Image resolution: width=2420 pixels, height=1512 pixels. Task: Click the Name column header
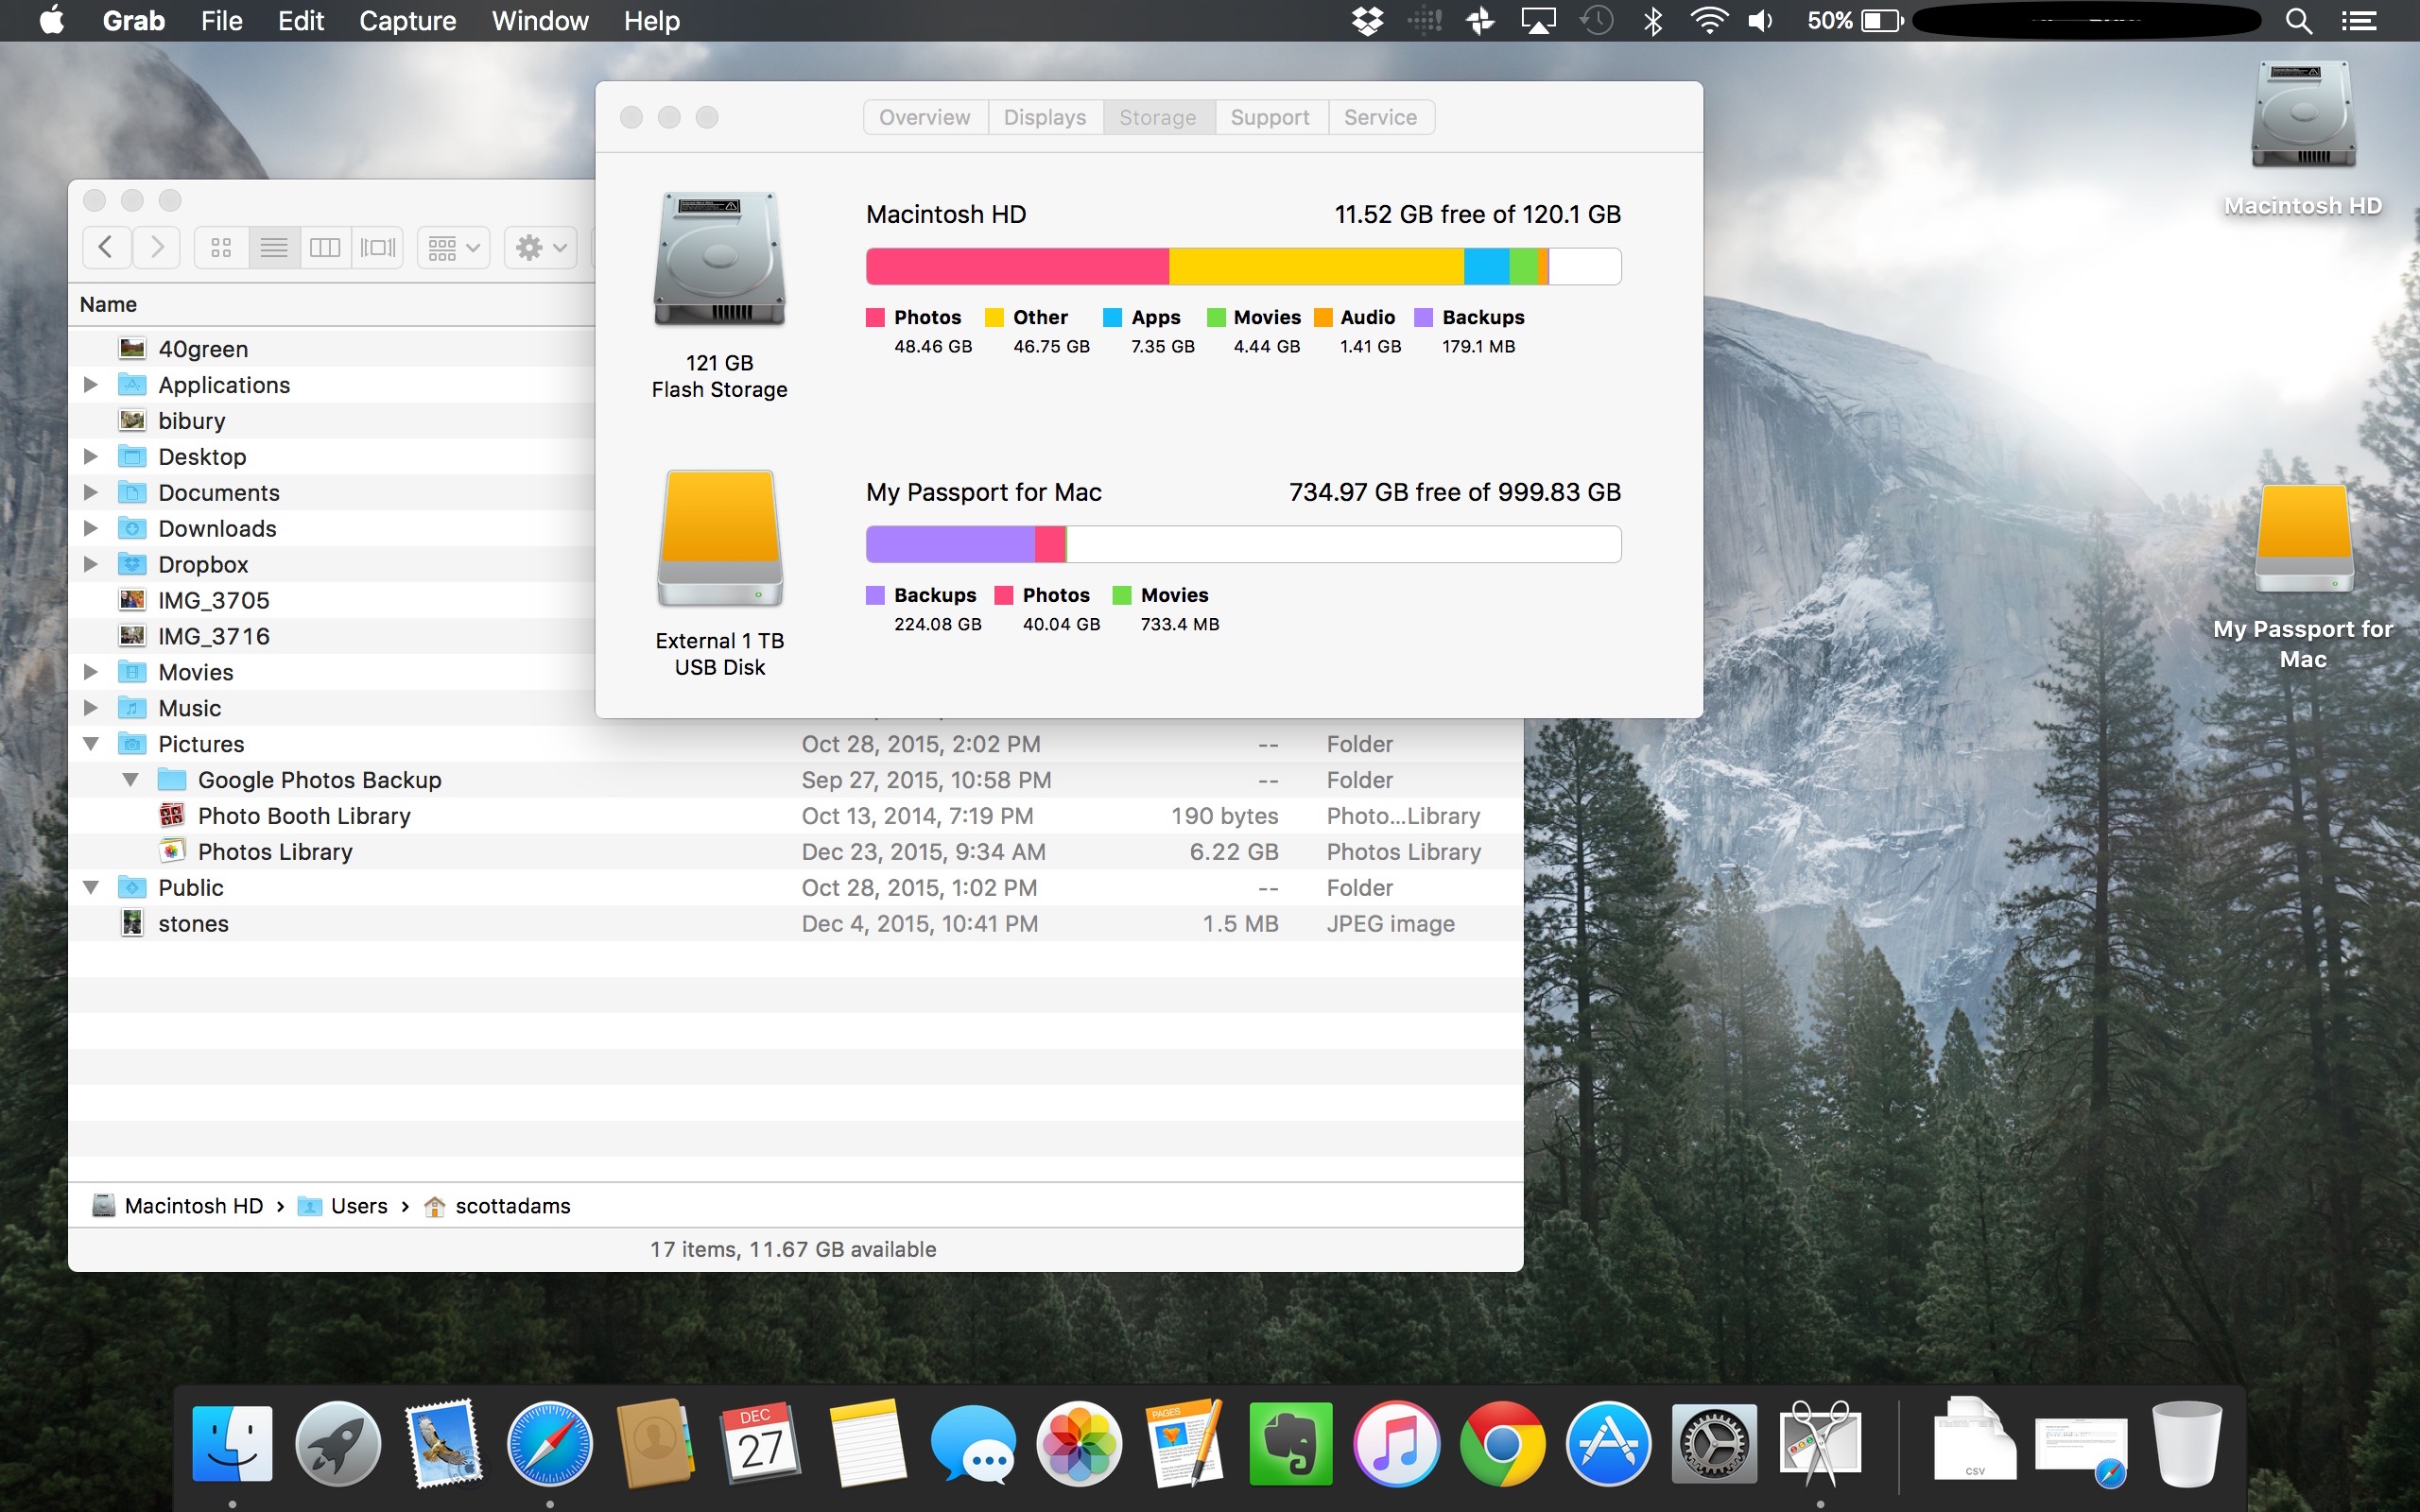pyautogui.click(x=109, y=304)
